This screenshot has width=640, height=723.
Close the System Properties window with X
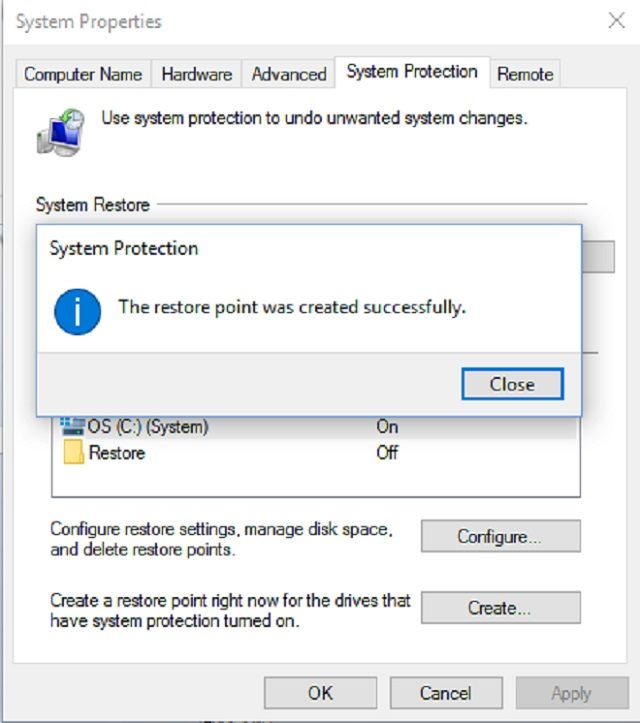[x=616, y=21]
